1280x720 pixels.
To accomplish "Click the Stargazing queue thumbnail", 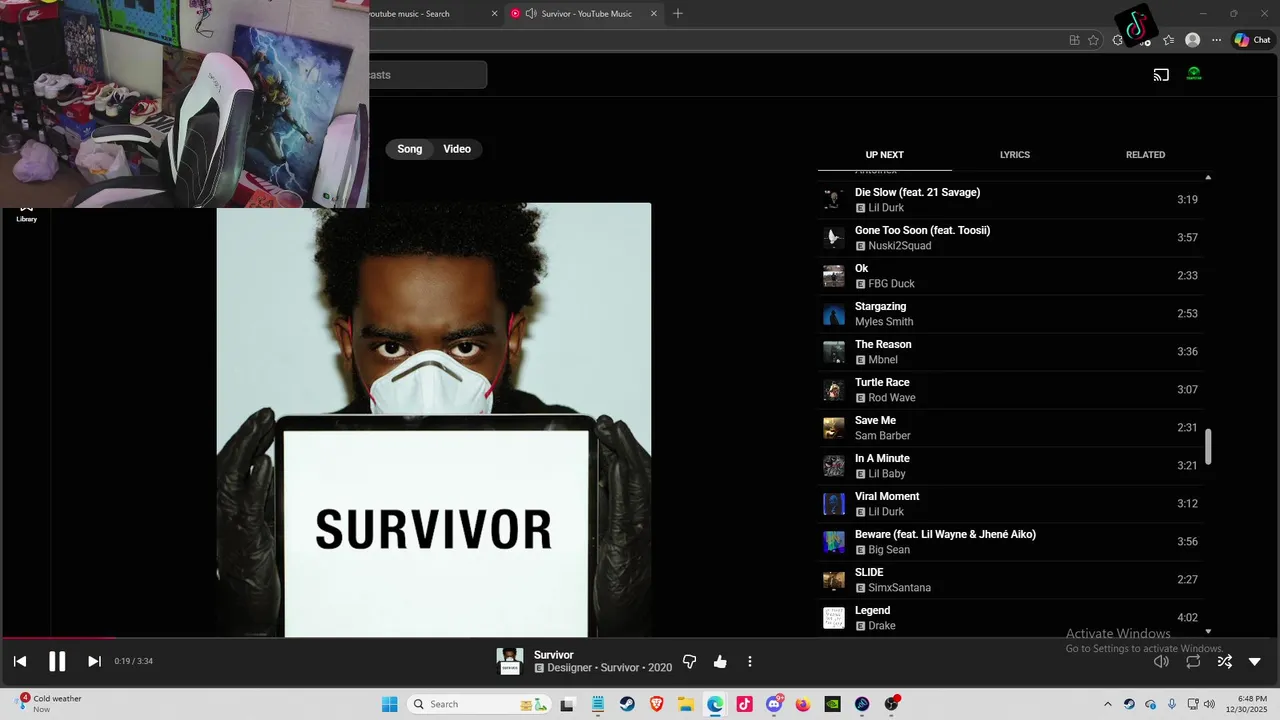I will [x=833, y=314].
